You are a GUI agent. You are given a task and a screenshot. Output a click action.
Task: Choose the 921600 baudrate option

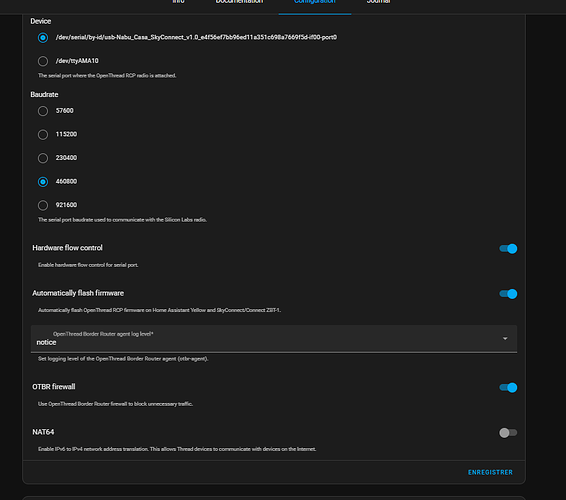tap(43, 205)
